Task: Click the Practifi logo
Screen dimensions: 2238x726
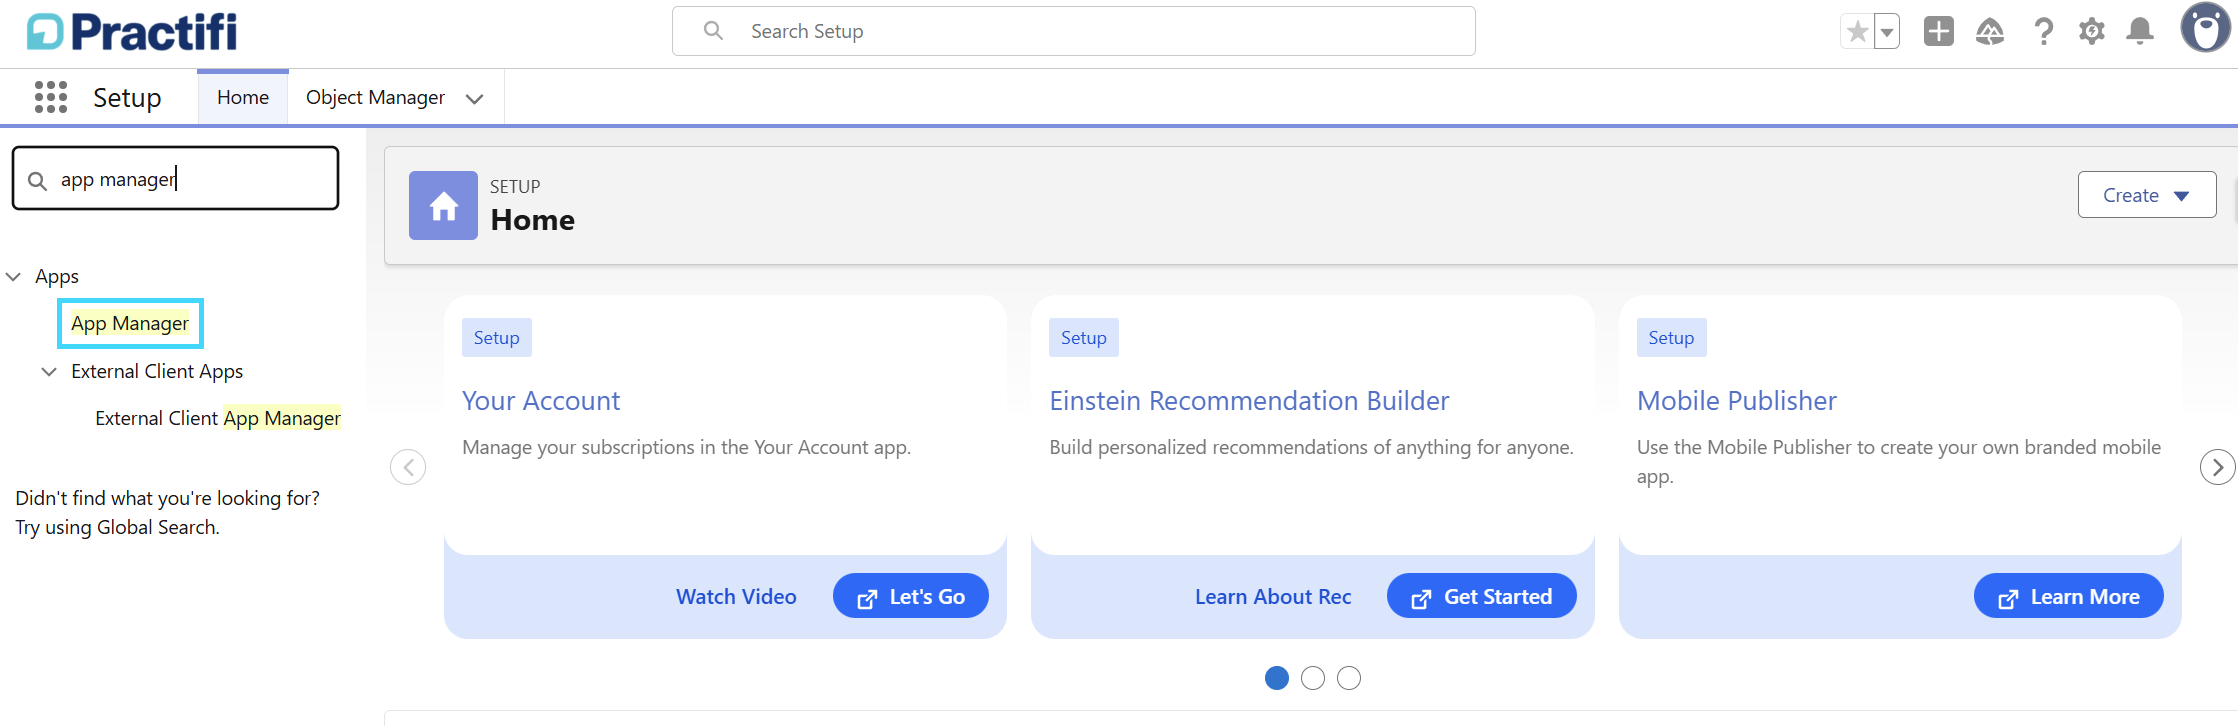Action: (132, 32)
